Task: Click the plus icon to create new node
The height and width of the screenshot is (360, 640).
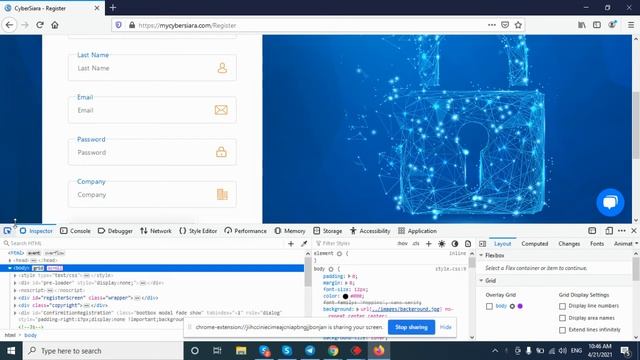Action: coord(291,244)
